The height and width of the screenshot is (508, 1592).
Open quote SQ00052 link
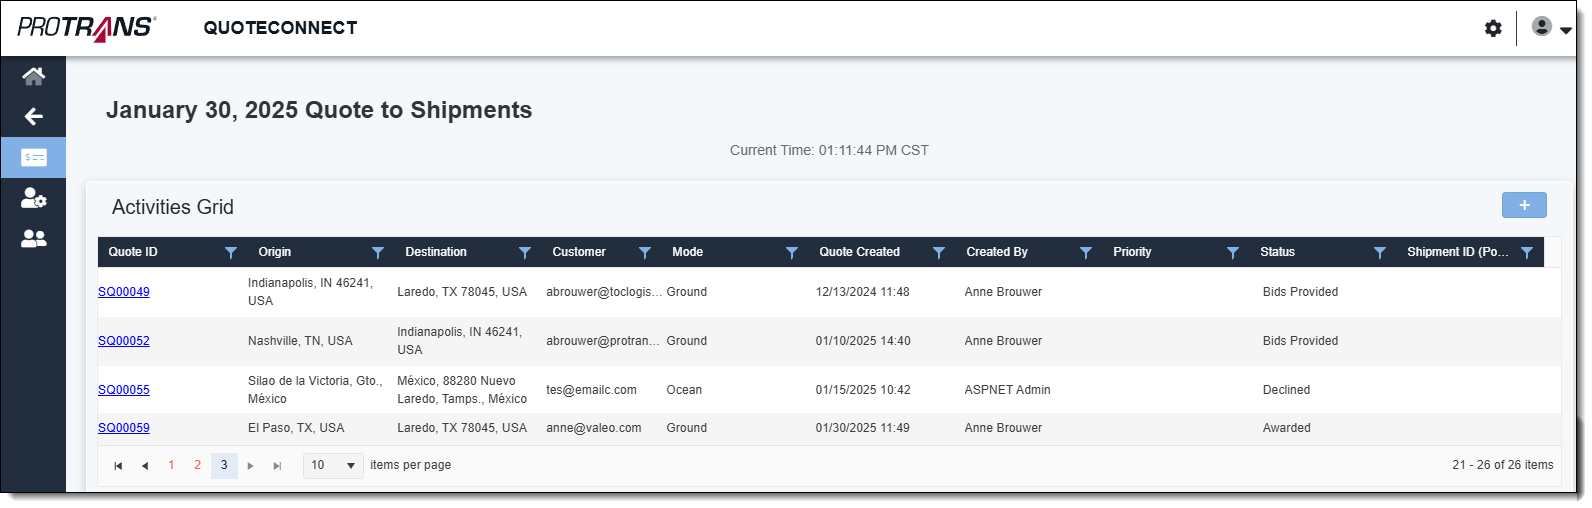[x=124, y=341]
